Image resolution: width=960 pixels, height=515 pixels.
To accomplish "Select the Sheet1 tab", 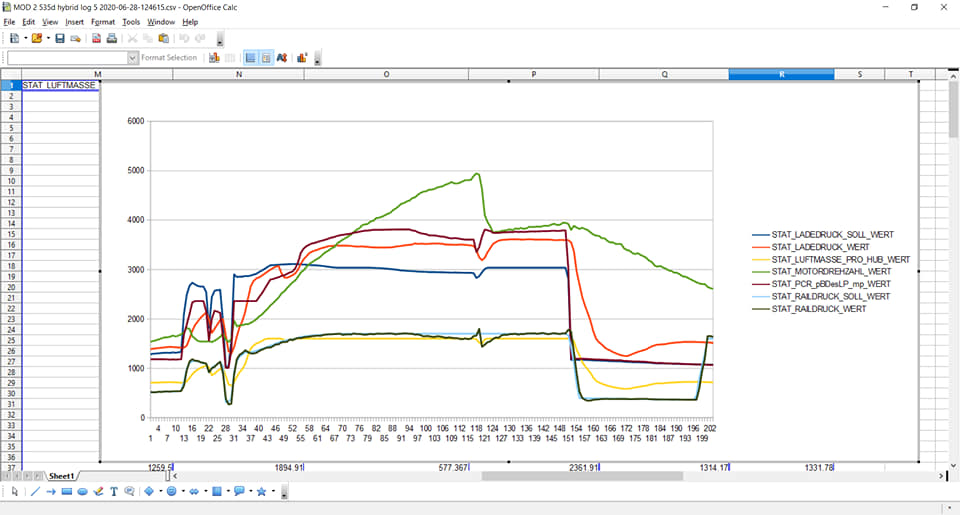I will tap(61, 476).
